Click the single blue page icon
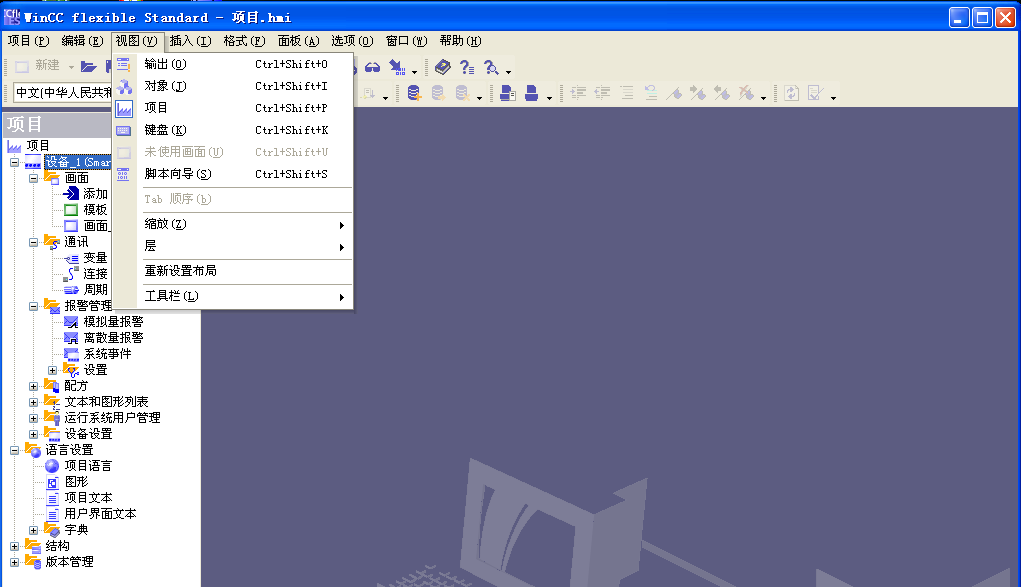Viewport: 1021px width, 587px height. coord(532,93)
